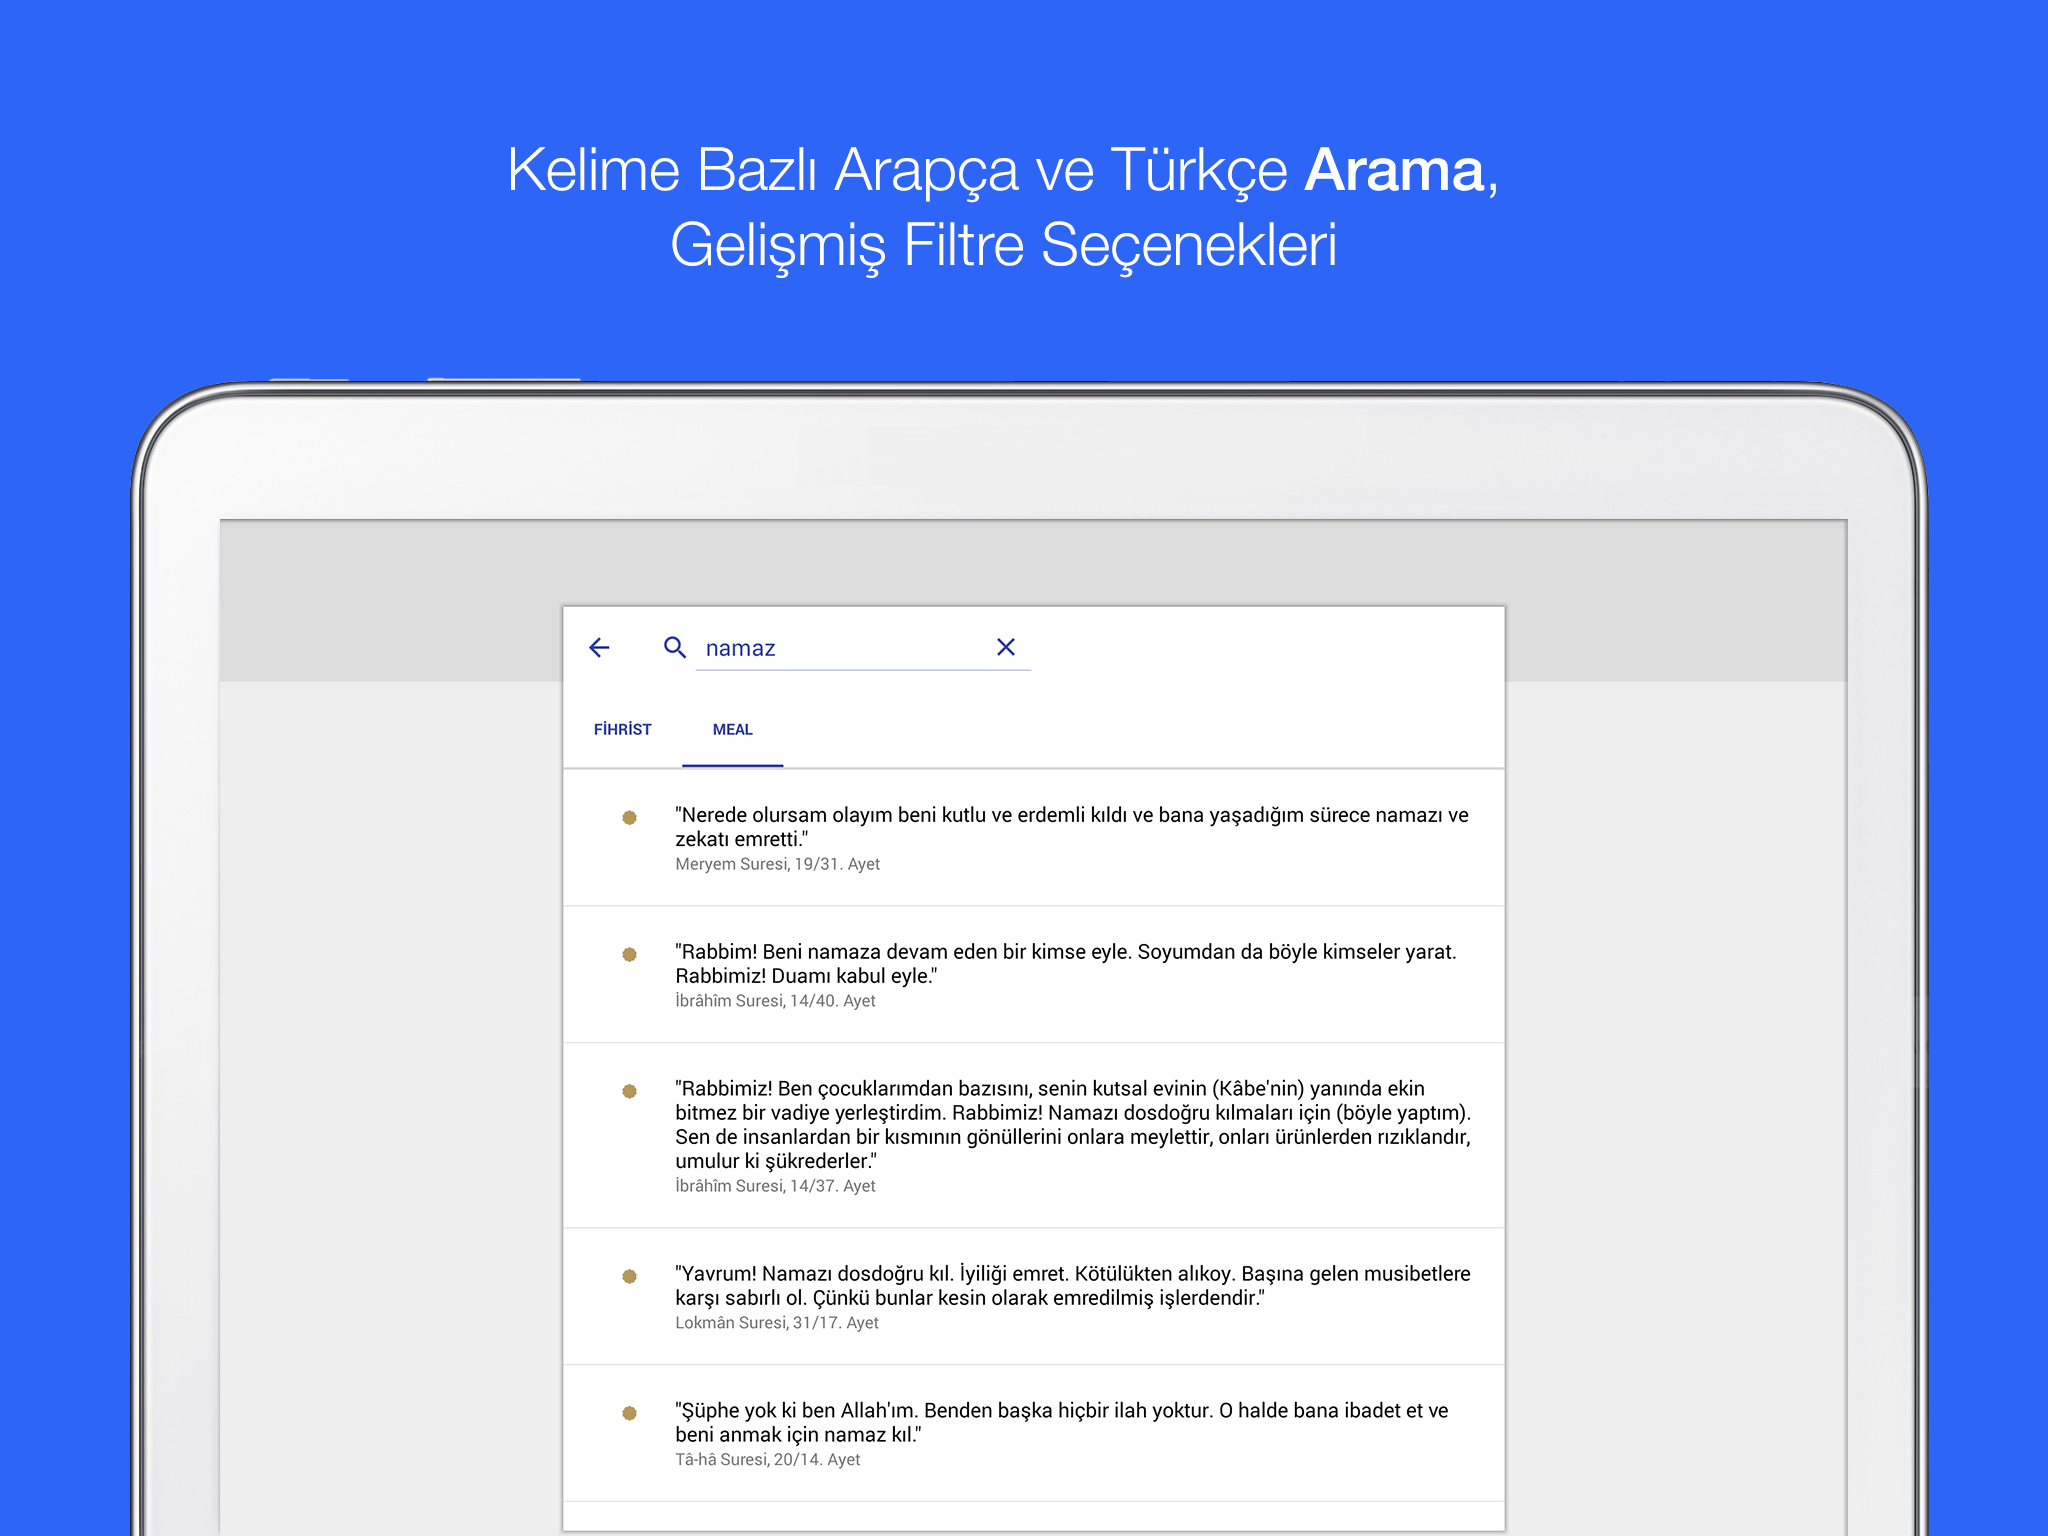This screenshot has width=2048, height=1536.
Task: Click gold bullet beside Meryem Suresi result
Action: pyautogui.click(x=629, y=817)
